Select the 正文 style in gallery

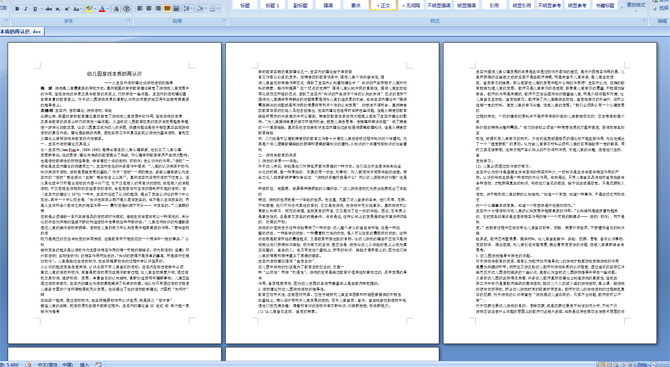tap(383, 5)
